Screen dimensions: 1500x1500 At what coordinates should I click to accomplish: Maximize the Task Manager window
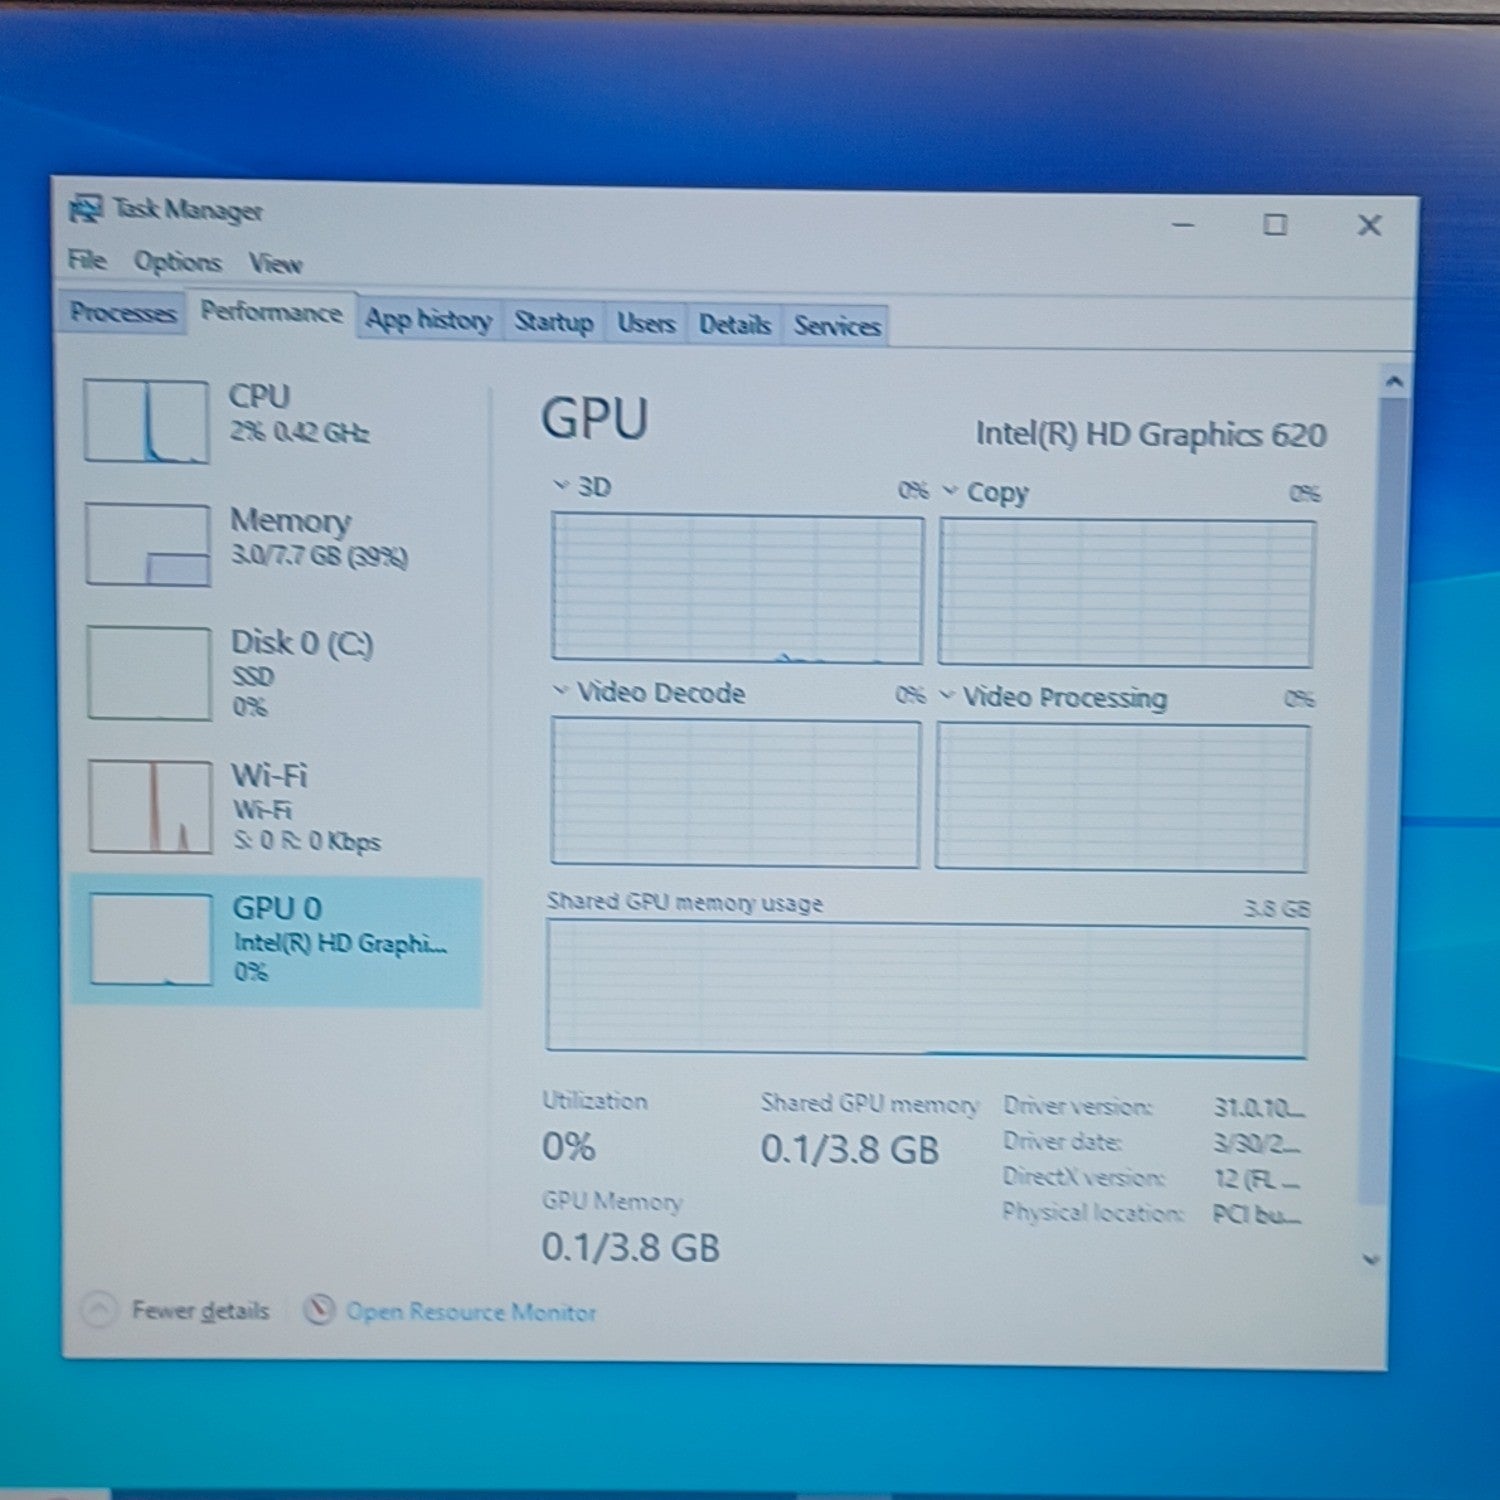click(x=1275, y=225)
